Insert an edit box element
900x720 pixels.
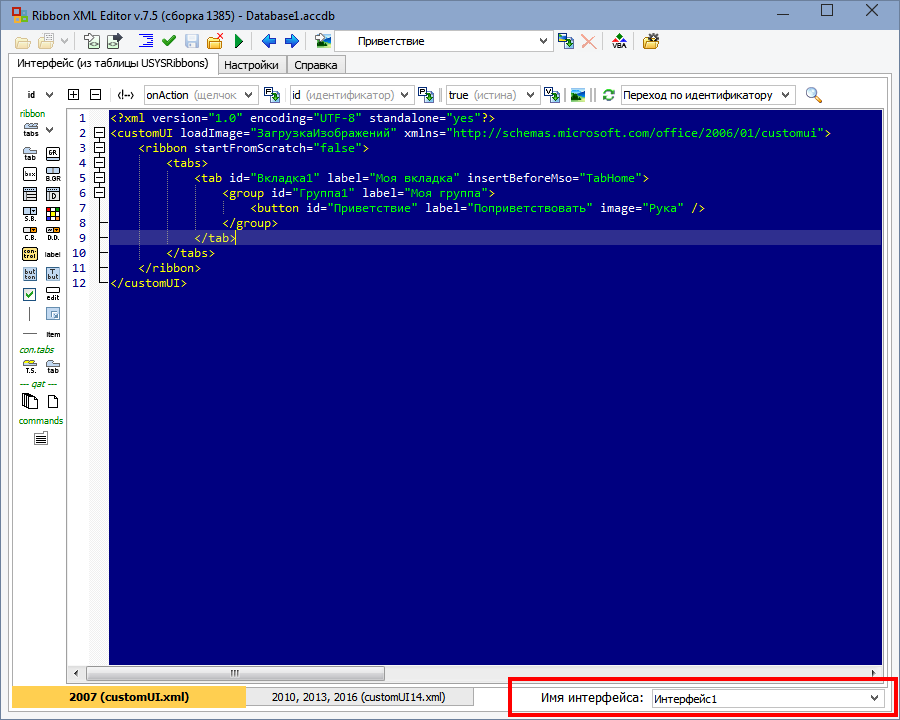[x=53, y=294]
